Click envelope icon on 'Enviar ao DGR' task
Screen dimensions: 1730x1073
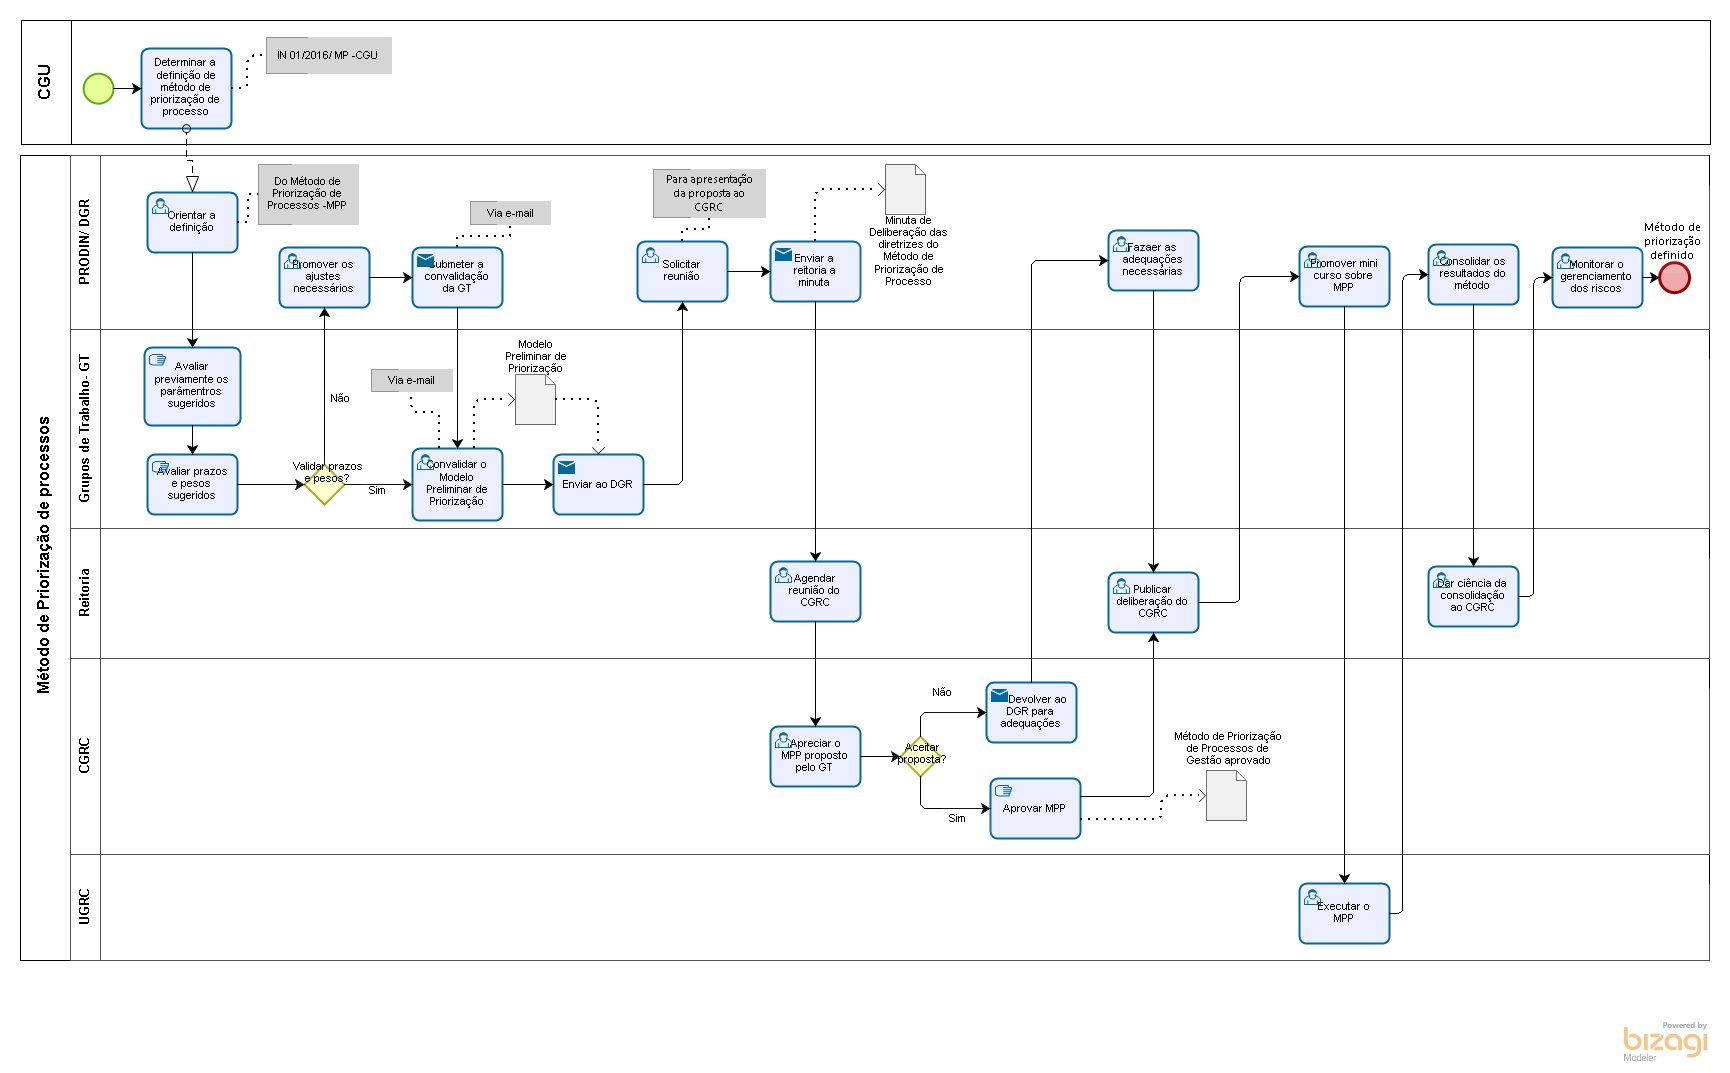pos(566,467)
